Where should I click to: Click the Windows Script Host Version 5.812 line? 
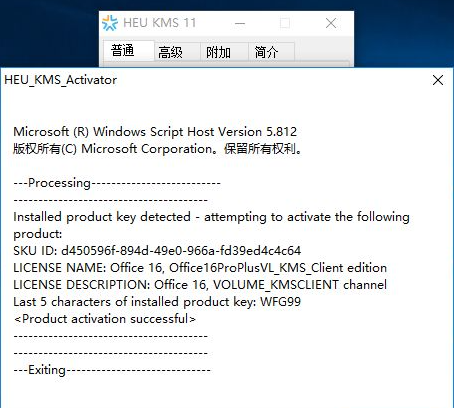pos(155,132)
